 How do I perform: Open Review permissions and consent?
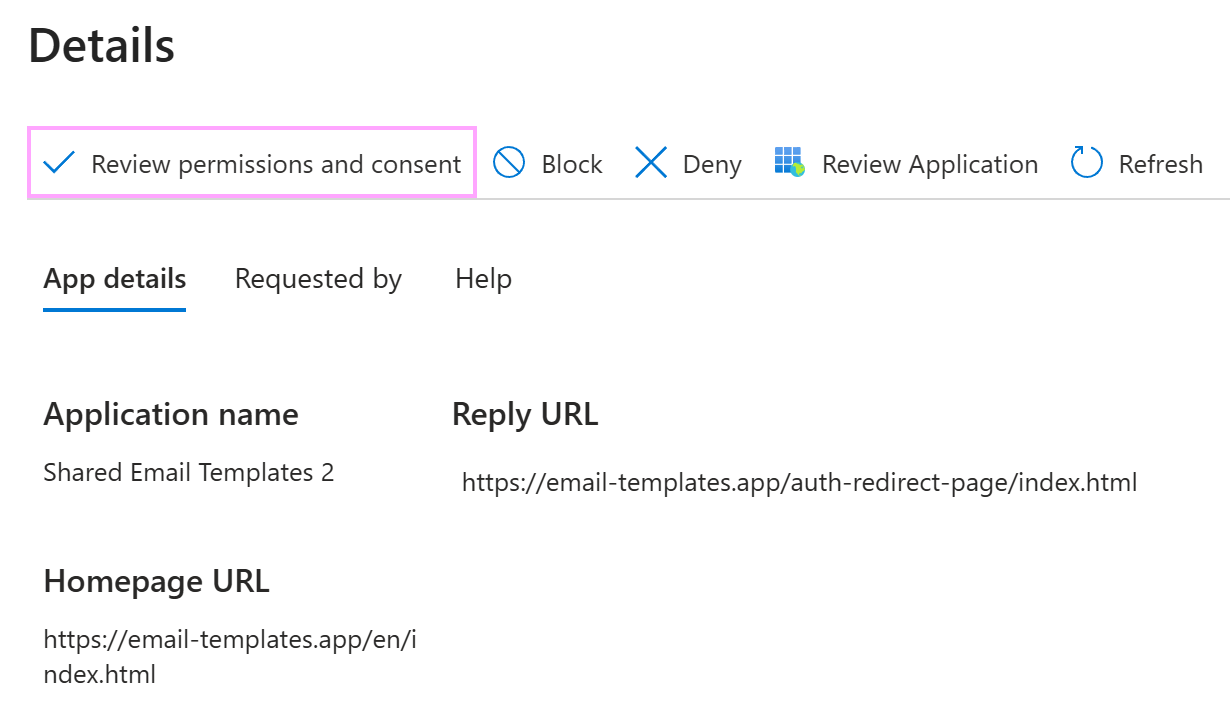coord(276,164)
